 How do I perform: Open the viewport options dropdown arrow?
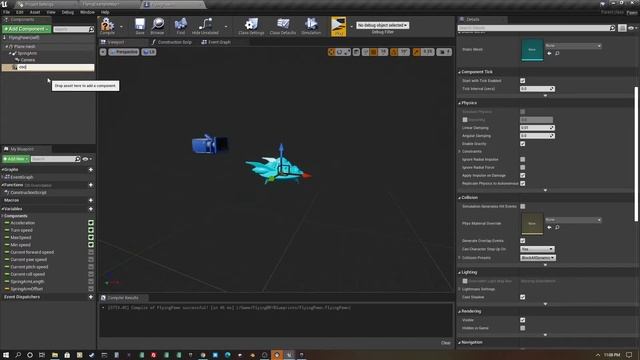103,52
